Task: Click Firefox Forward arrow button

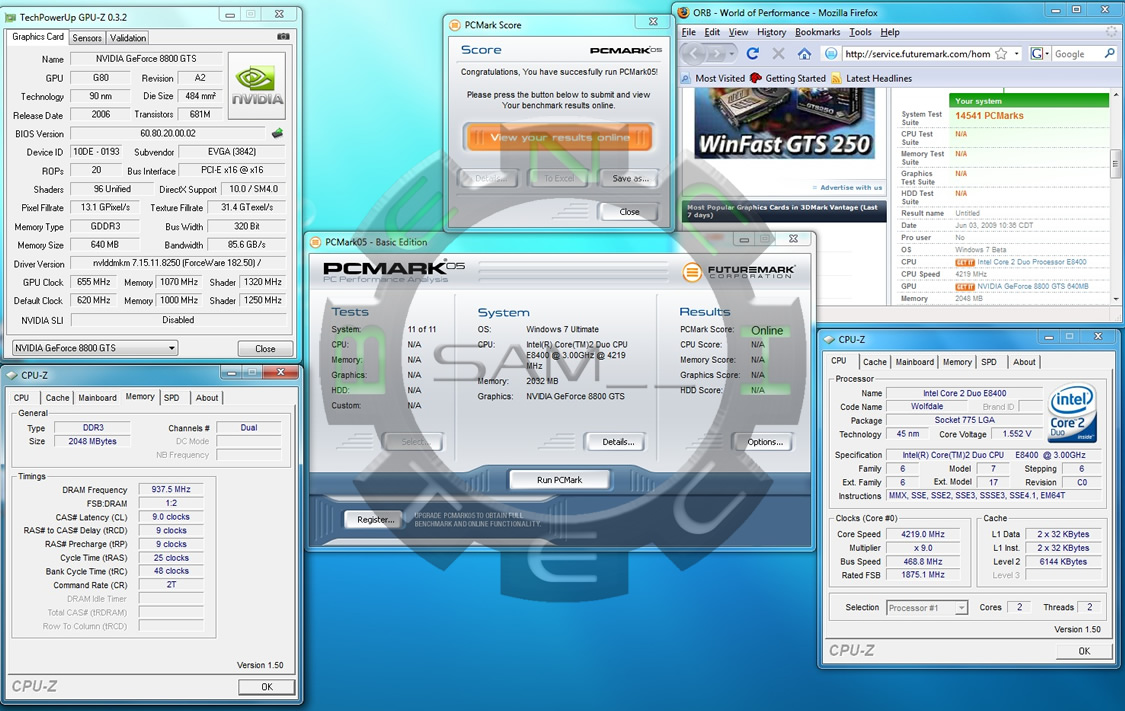Action: click(x=715, y=53)
